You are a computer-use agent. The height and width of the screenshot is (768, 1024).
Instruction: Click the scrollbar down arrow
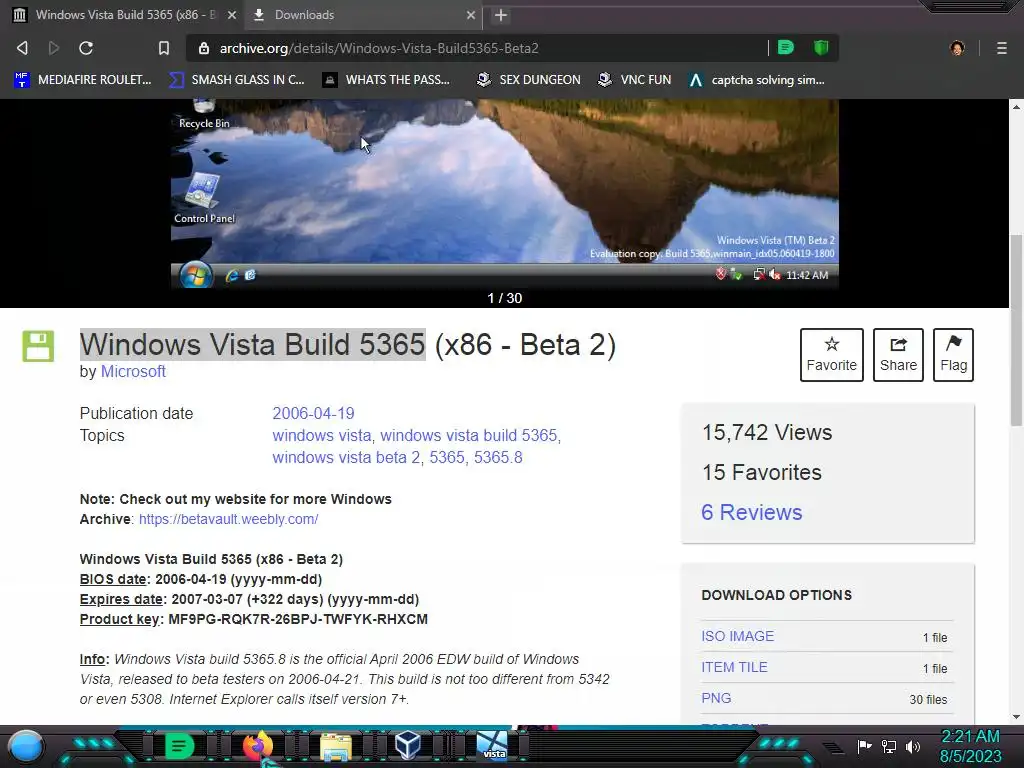click(x=1016, y=716)
